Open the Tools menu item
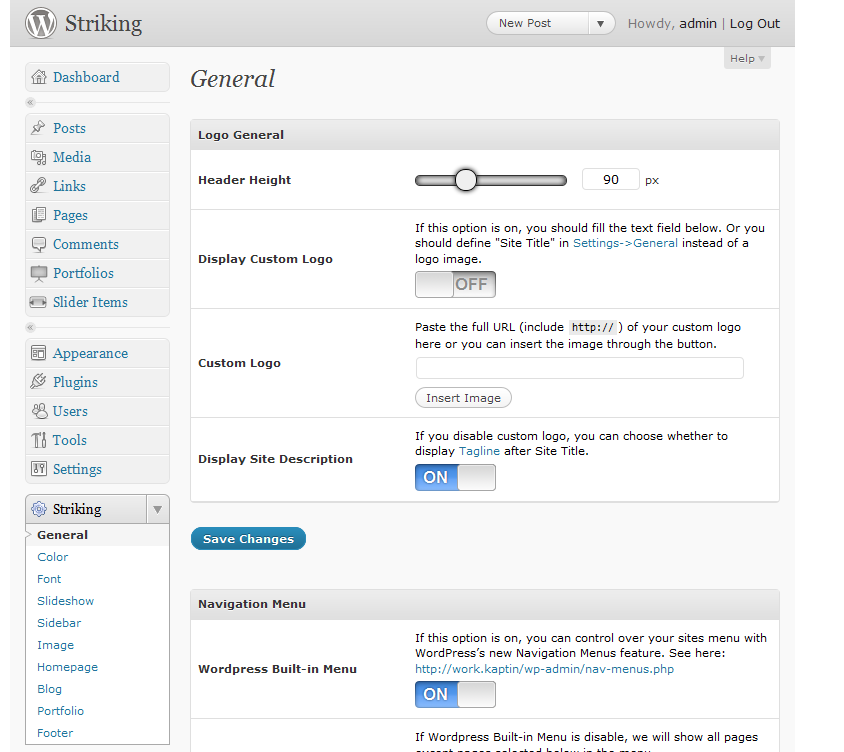Viewport: 844px width, 752px height. [97, 440]
